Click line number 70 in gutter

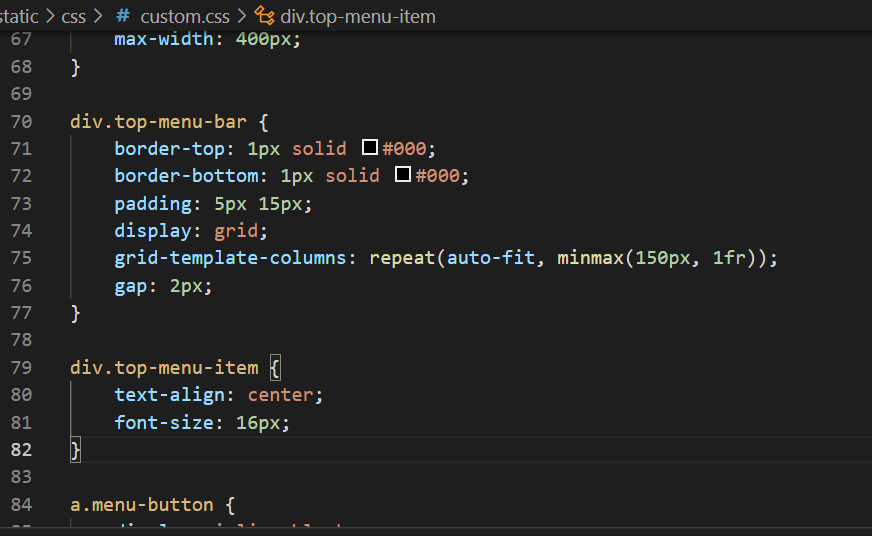tap(21, 121)
